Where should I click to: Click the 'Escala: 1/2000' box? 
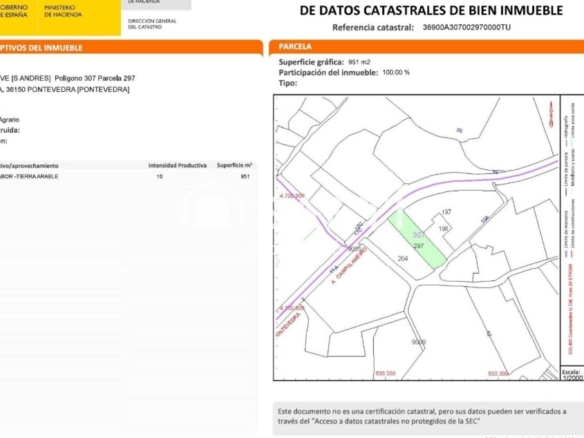tap(572, 374)
